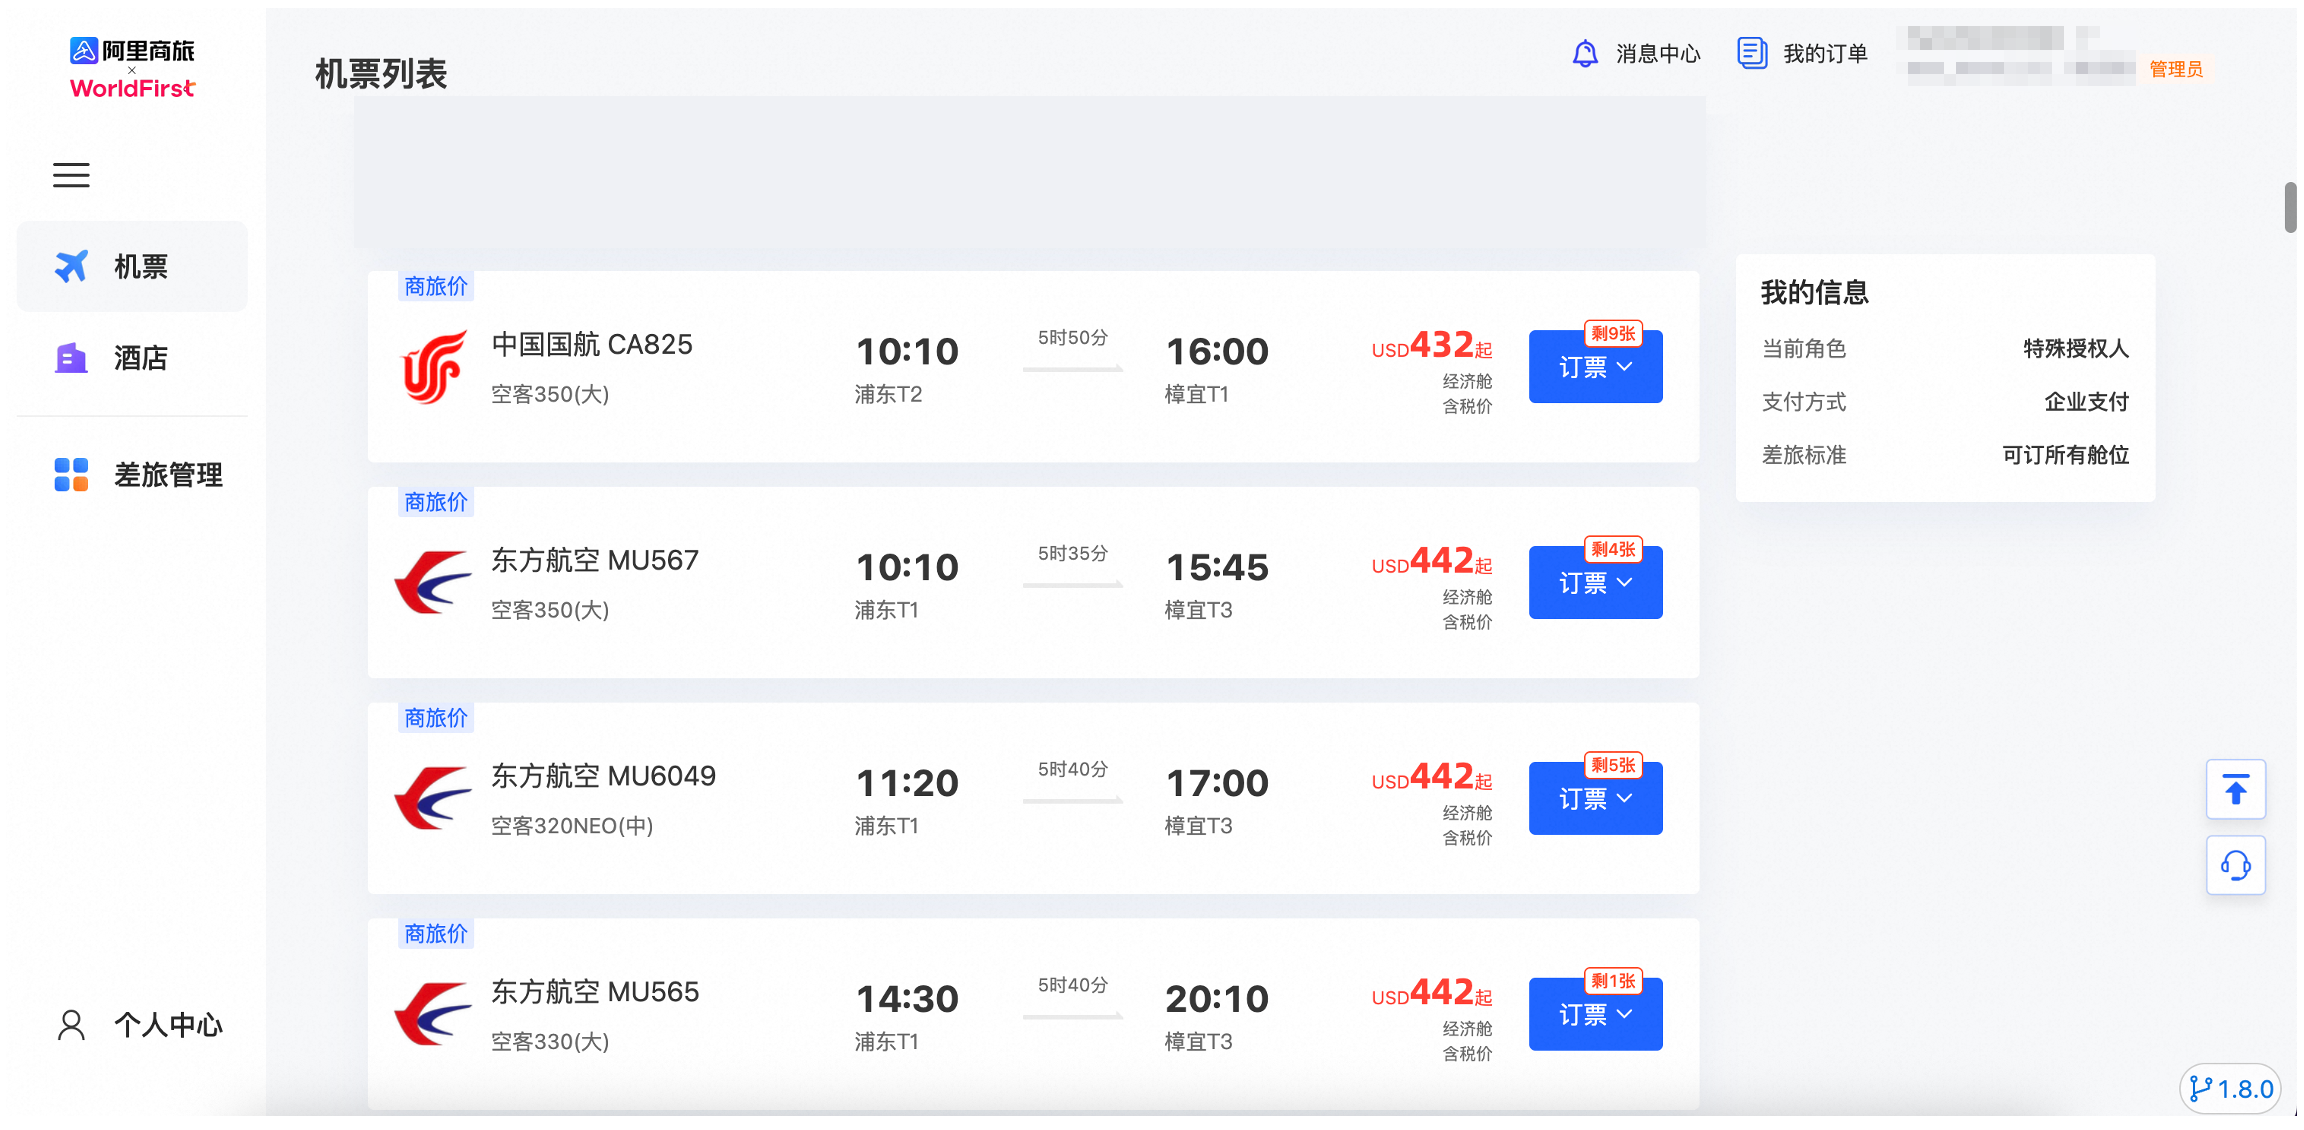Click the My Orders document icon

click(1751, 53)
